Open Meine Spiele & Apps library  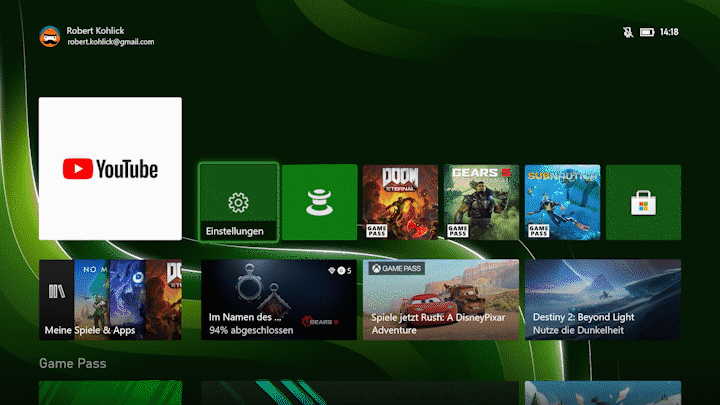[x=110, y=300]
